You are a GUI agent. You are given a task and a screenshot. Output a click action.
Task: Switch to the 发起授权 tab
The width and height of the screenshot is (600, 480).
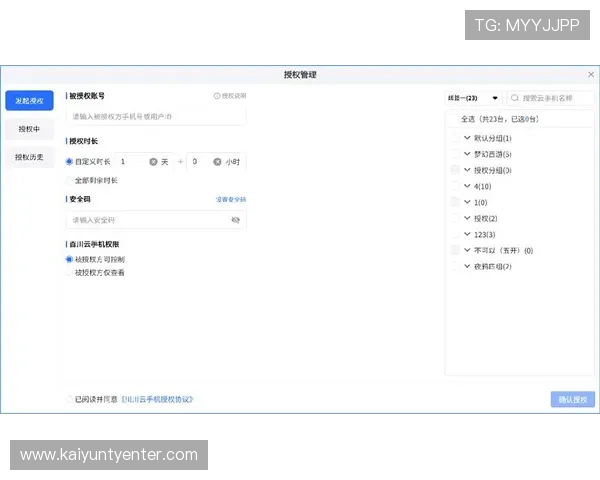click(x=29, y=101)
